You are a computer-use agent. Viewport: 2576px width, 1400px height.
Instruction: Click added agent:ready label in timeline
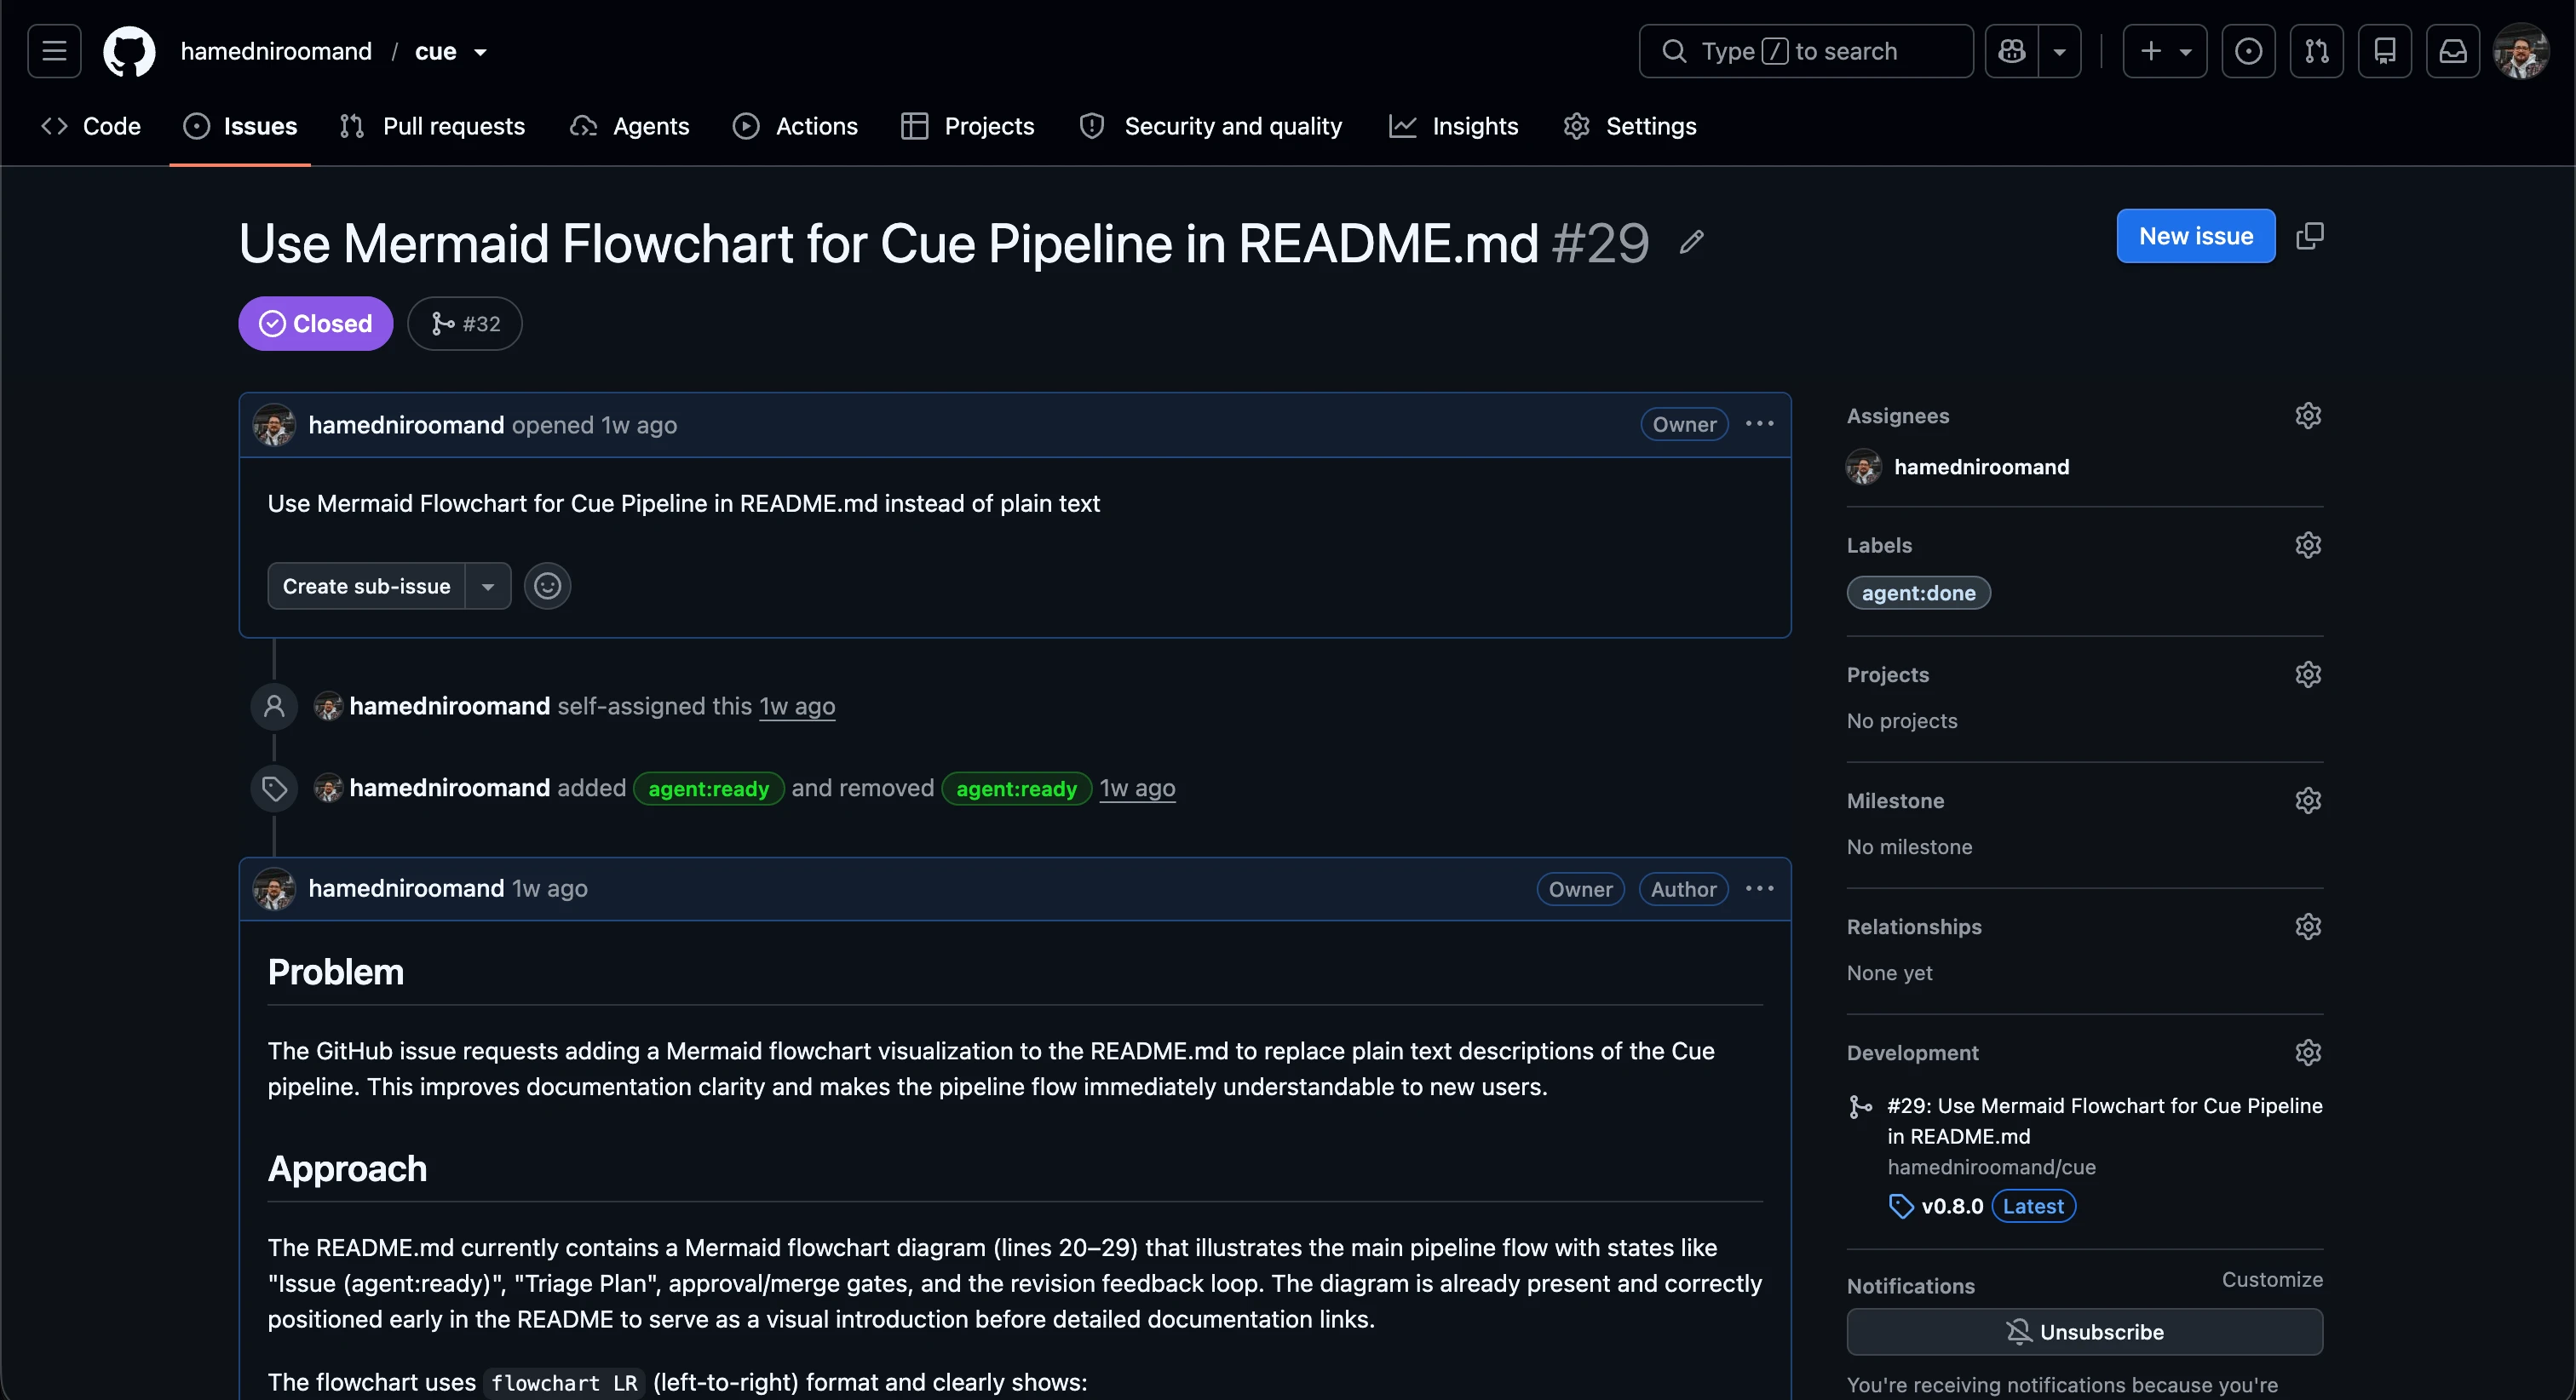pos(708,789)
